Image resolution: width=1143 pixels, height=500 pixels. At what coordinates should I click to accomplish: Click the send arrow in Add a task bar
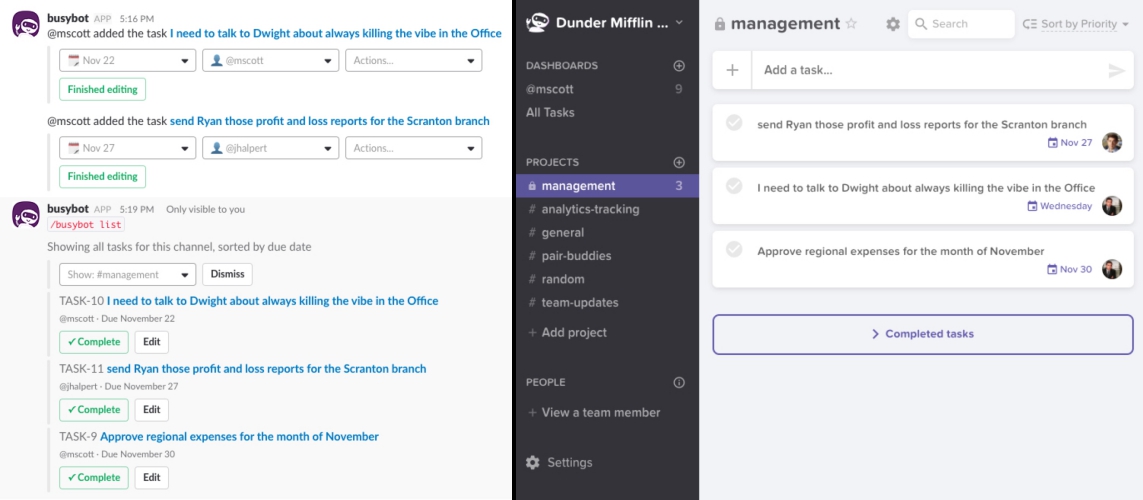pyautogui.click(x=1117, y=71)
